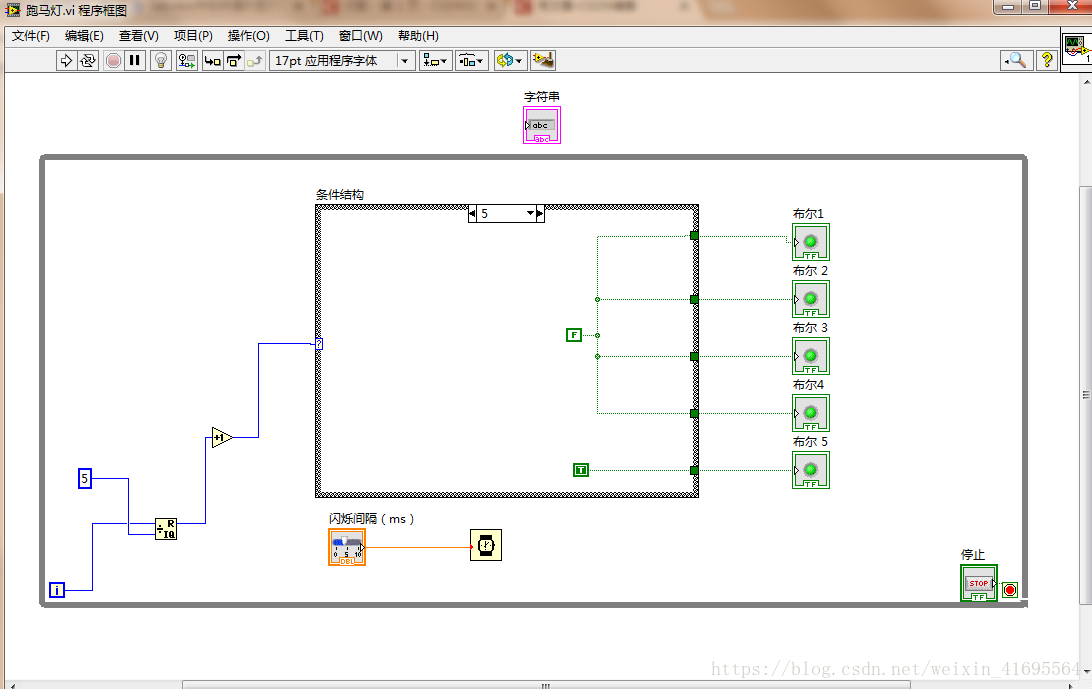
Task: Open the 文件(F) menu
Action: coord(30,36)
